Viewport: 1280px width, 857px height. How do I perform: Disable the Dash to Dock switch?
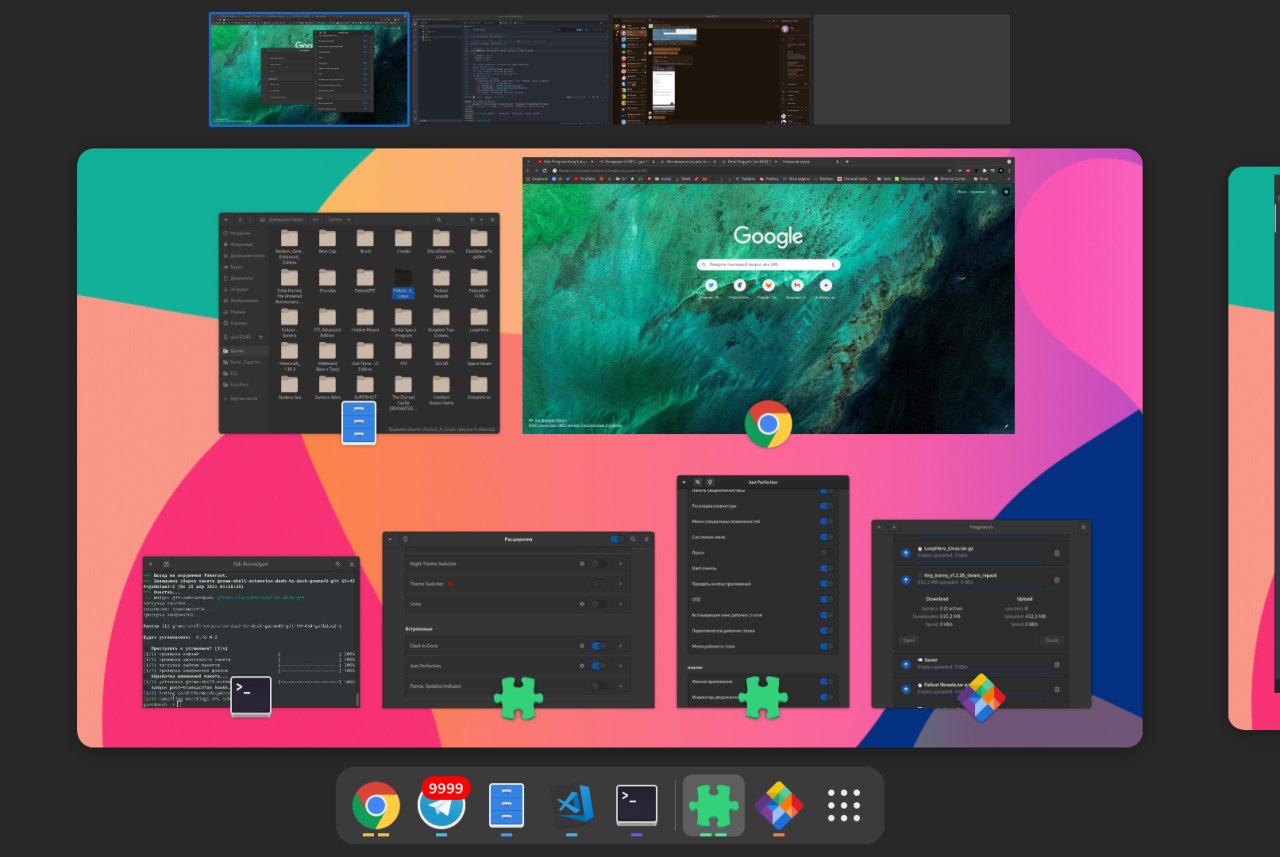tap(599, 646)
